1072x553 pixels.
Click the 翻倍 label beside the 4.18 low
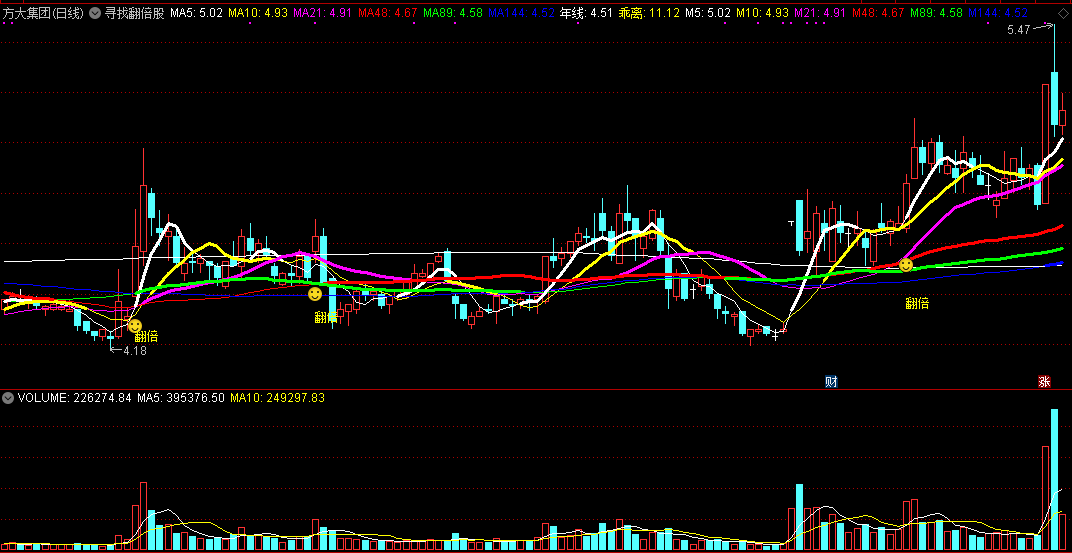click(x=146, y=336)
